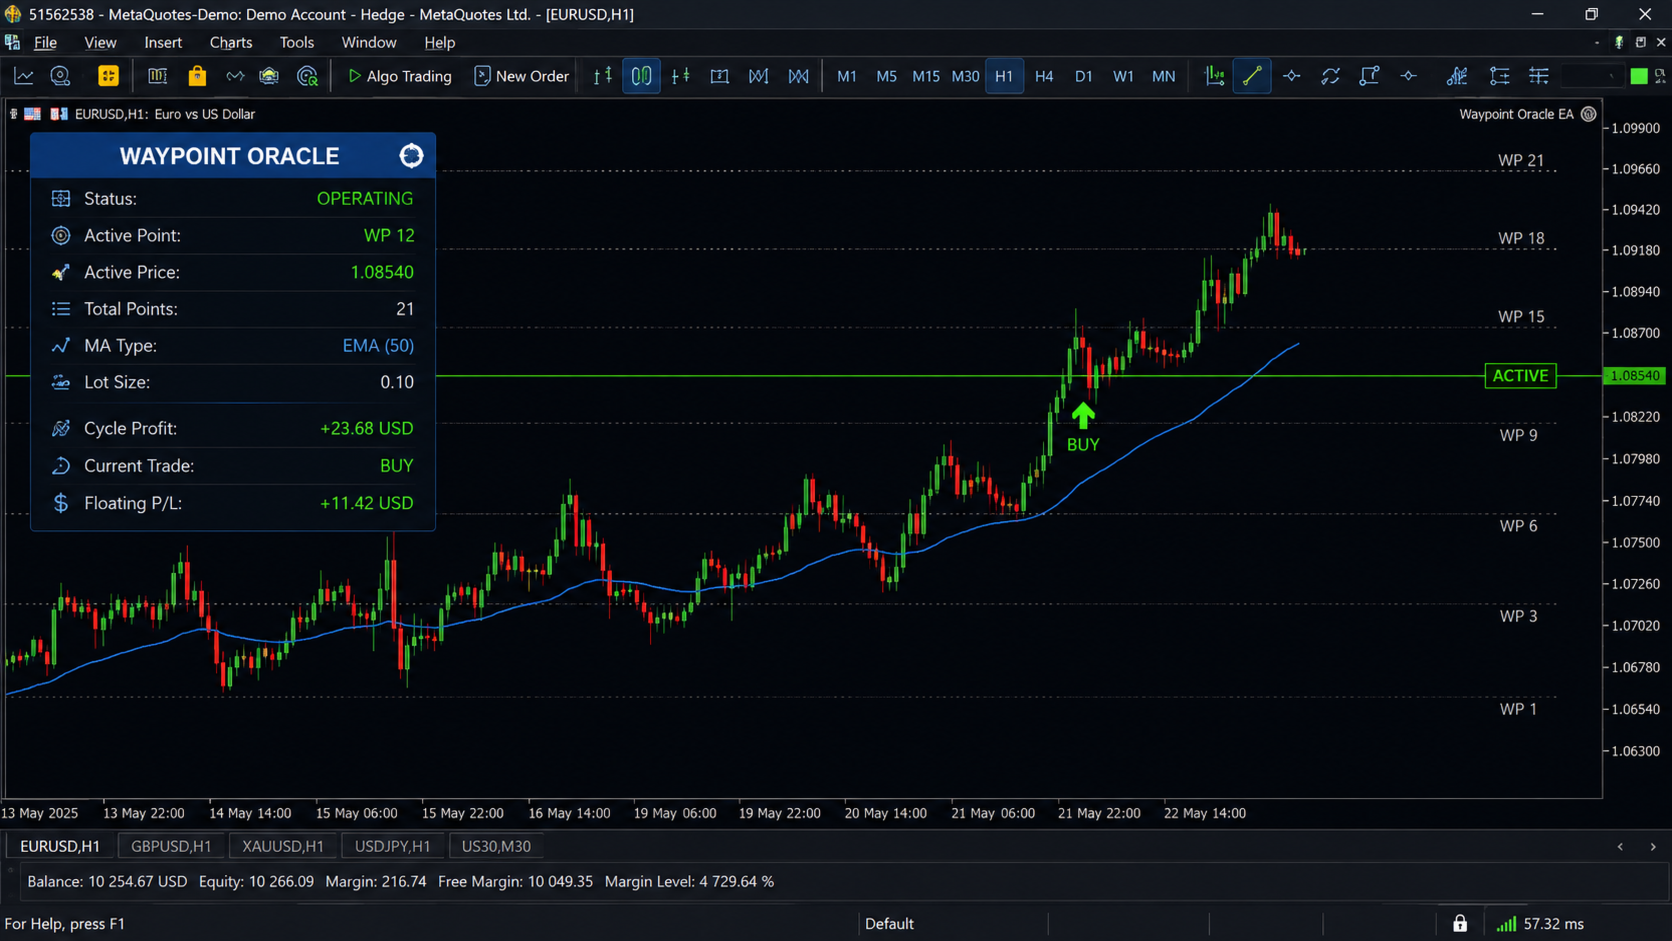The width and height of the screenshot is (1672, 941).
Task: Select the trendline drawing tool
Action: click(1252, 76)
